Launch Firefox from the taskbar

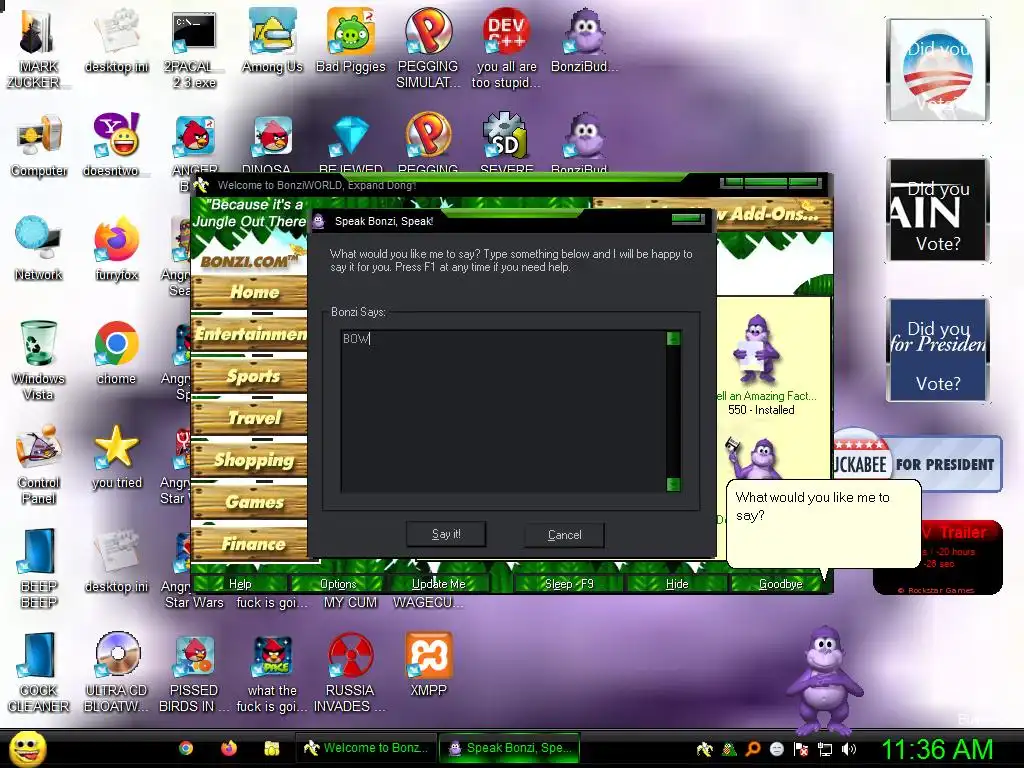click(229, 748)
